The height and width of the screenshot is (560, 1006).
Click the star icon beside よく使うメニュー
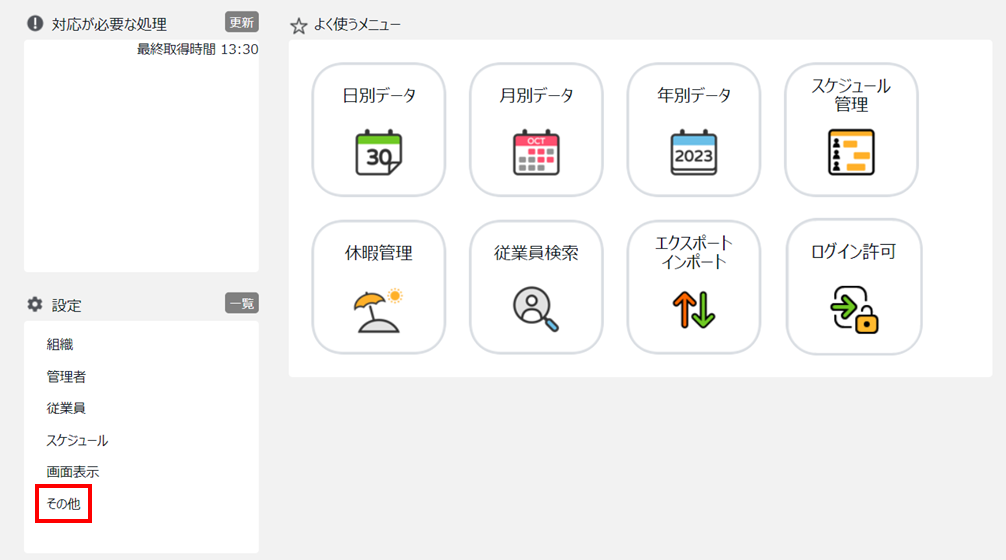coord(298,26)
